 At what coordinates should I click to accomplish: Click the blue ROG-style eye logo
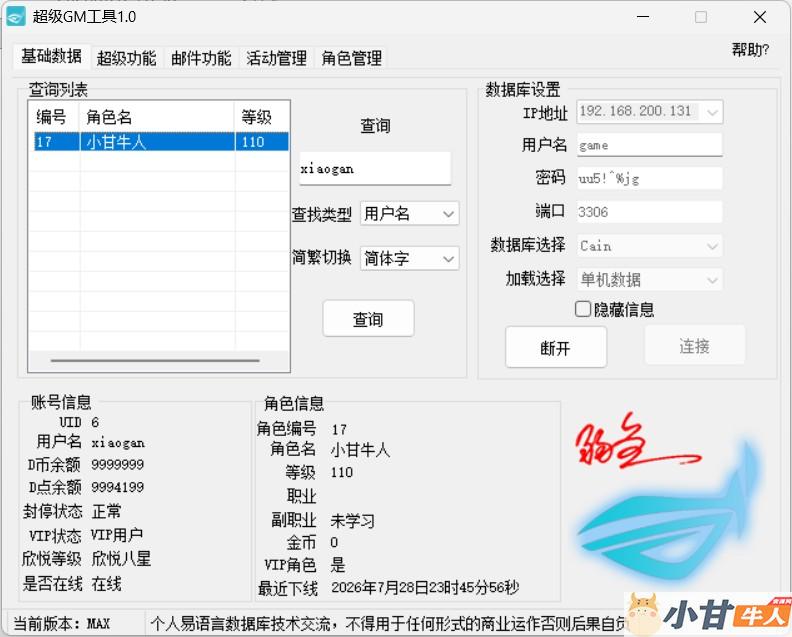[x=668, y=515]
